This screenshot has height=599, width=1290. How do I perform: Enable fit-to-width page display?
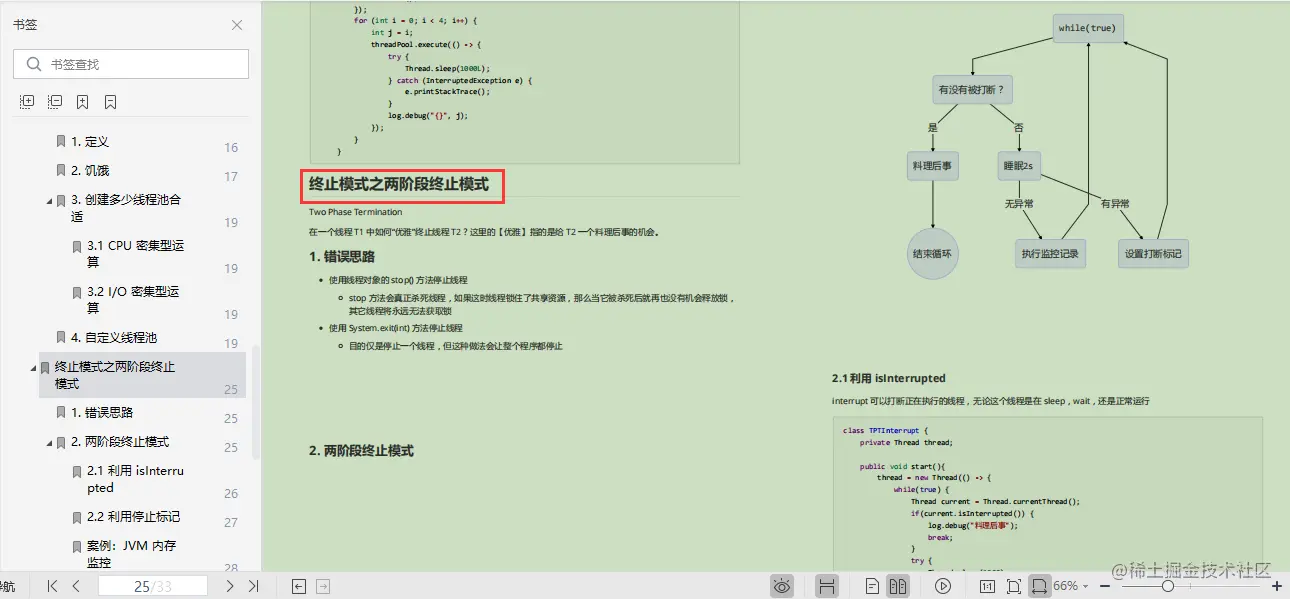(1041, 585)
